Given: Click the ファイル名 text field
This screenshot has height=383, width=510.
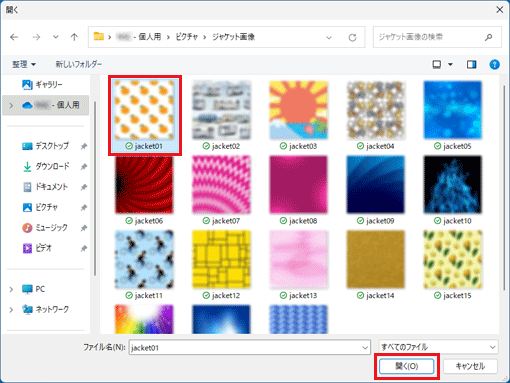Looking at the screenshot, I should click(250, 348).
